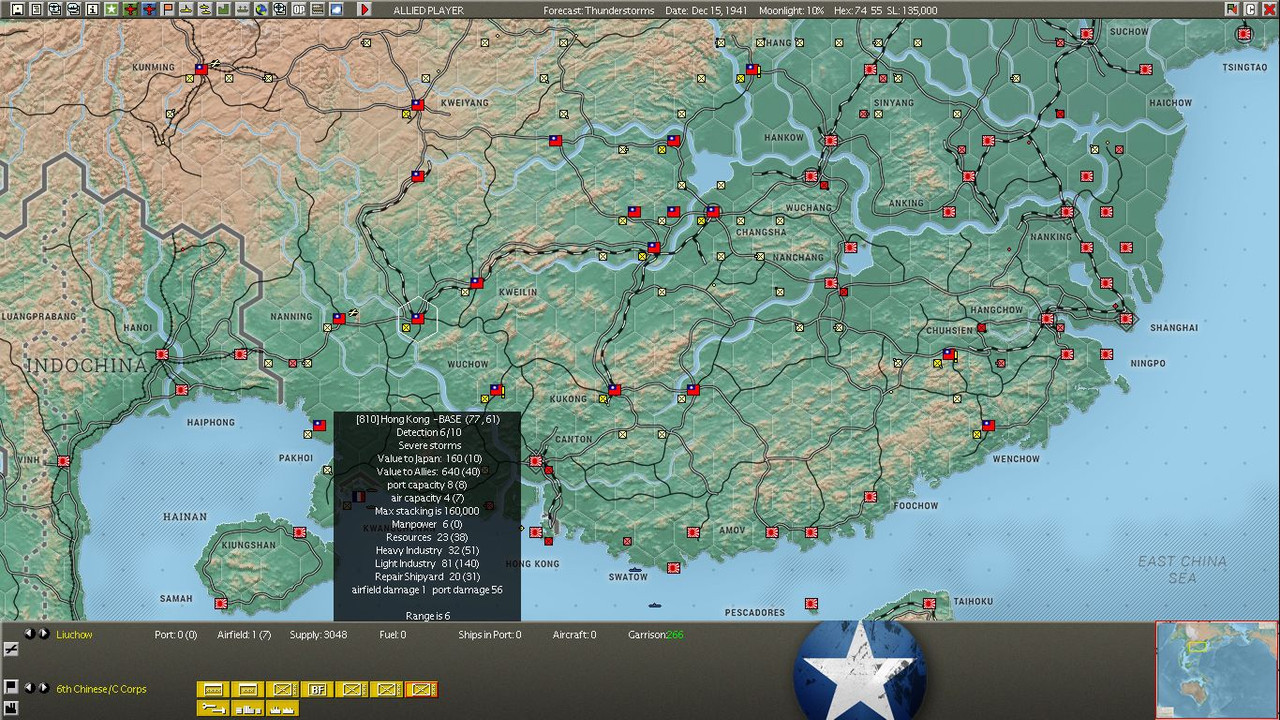Click the 'Supply: 3048' value
Image resolution: width=1280 pixels, height=720 pixels.
318,635
